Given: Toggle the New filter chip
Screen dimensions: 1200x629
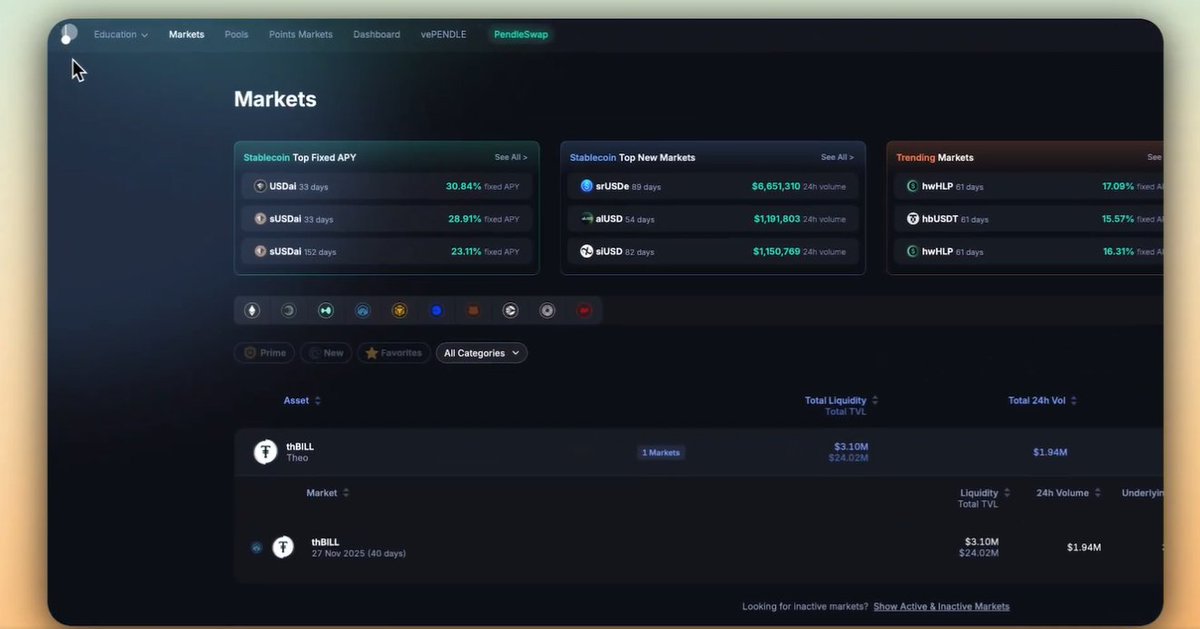Looking at the screenshot, I should tap(326, 353).
